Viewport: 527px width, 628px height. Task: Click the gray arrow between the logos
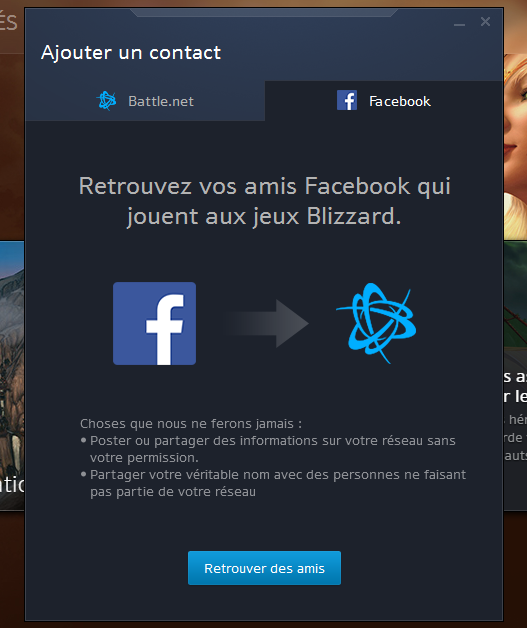(266, 323)
